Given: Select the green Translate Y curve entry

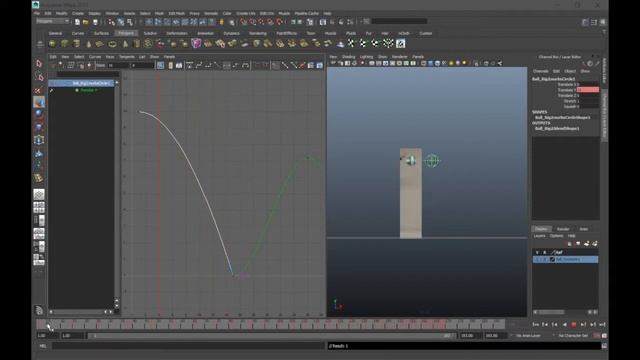Looking at the screenshot, I should (x=89, y=90).
